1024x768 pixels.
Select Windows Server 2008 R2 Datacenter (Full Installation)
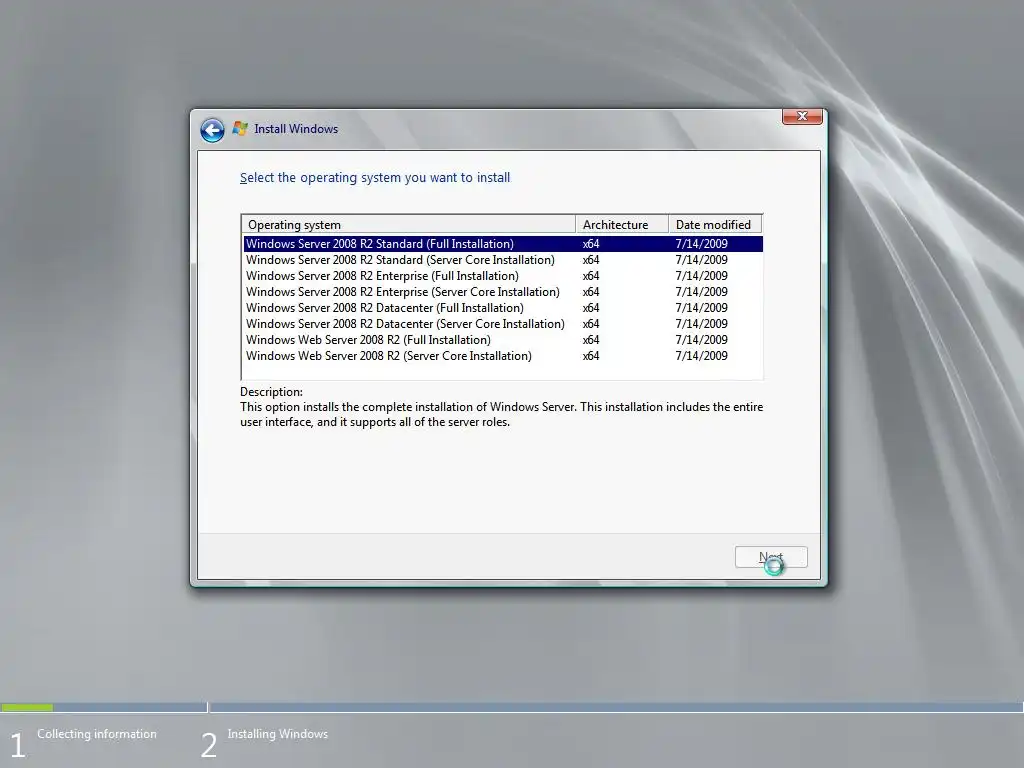coord(503,308)
